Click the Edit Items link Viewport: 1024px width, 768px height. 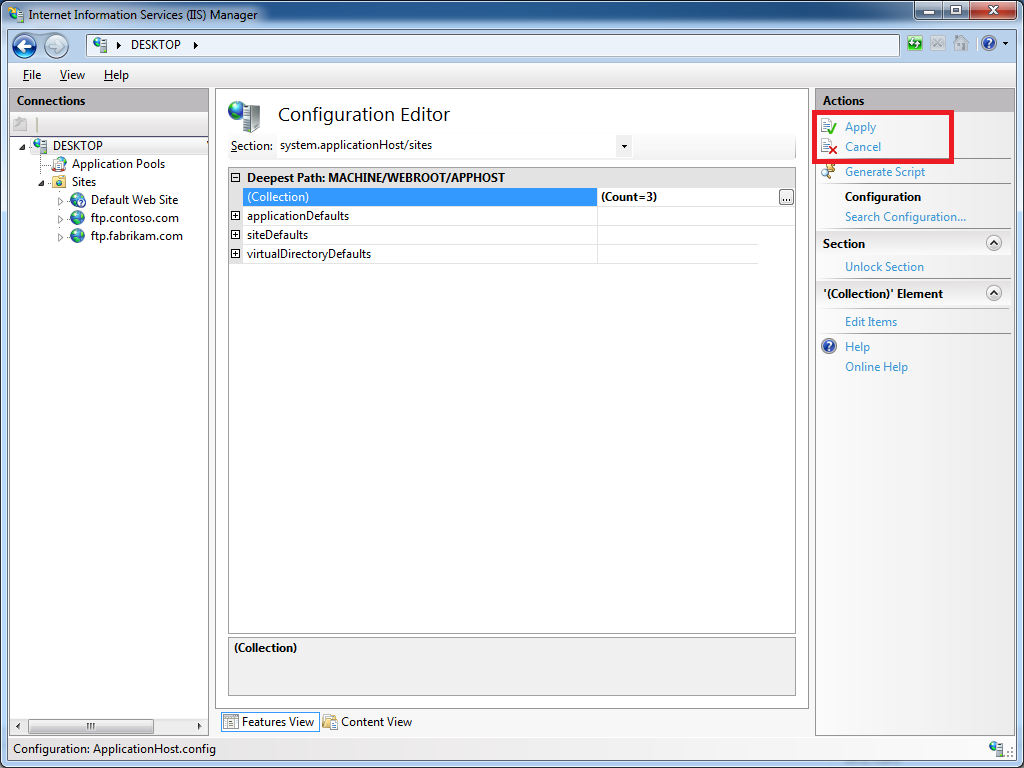[871, 322]
